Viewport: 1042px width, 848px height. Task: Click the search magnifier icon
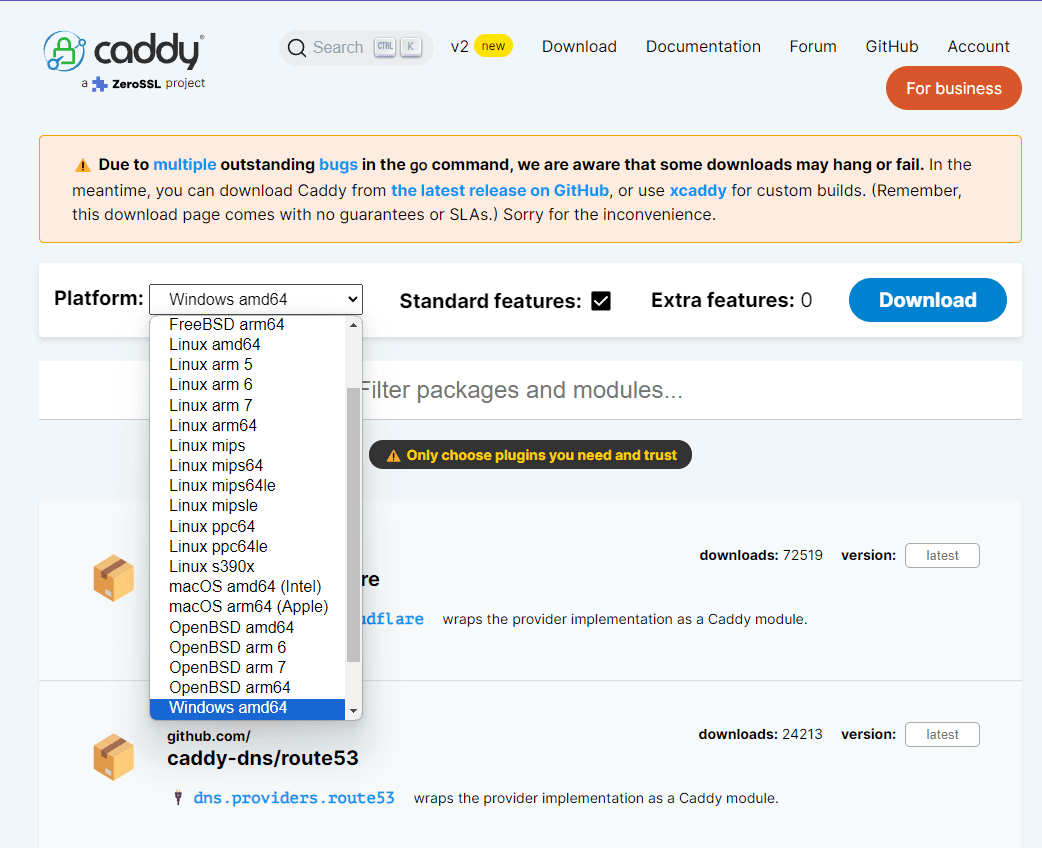pyautogui.click(x=297, y=47)
